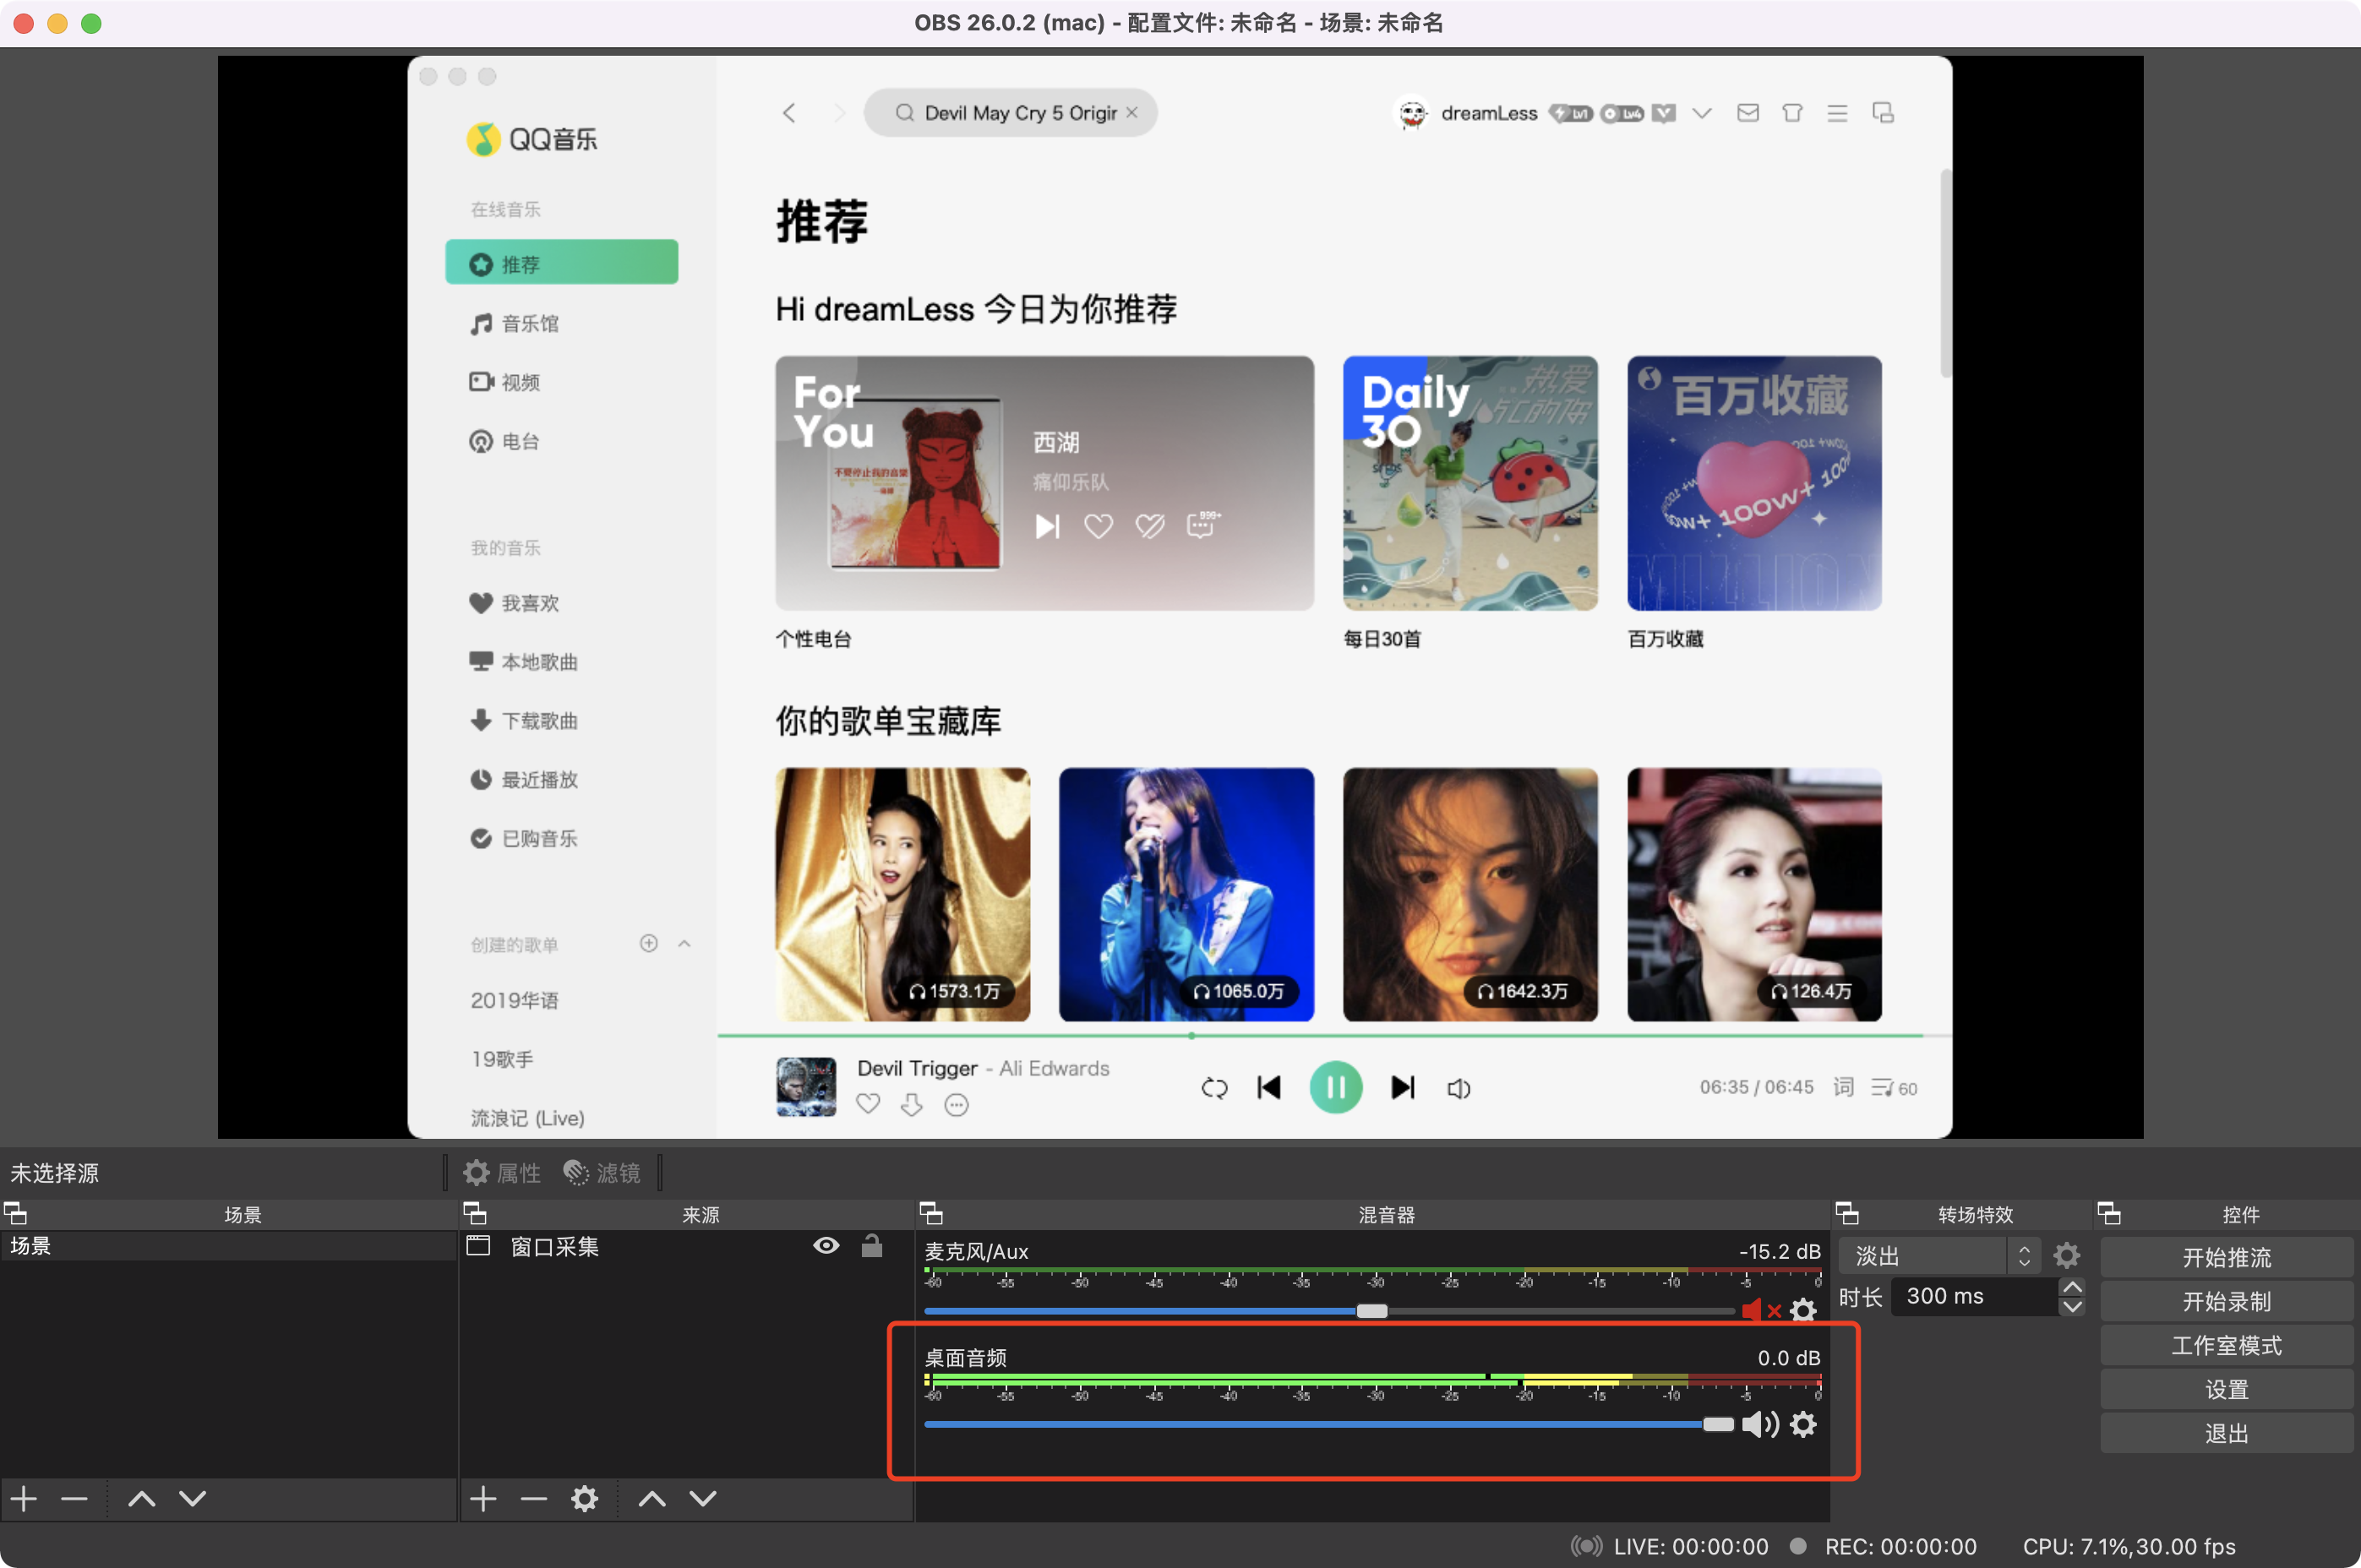Screen dimensions: 2361x1568
Task: Open more options under Devil Trigger in preview
Action: click(x=957, y=1104)
